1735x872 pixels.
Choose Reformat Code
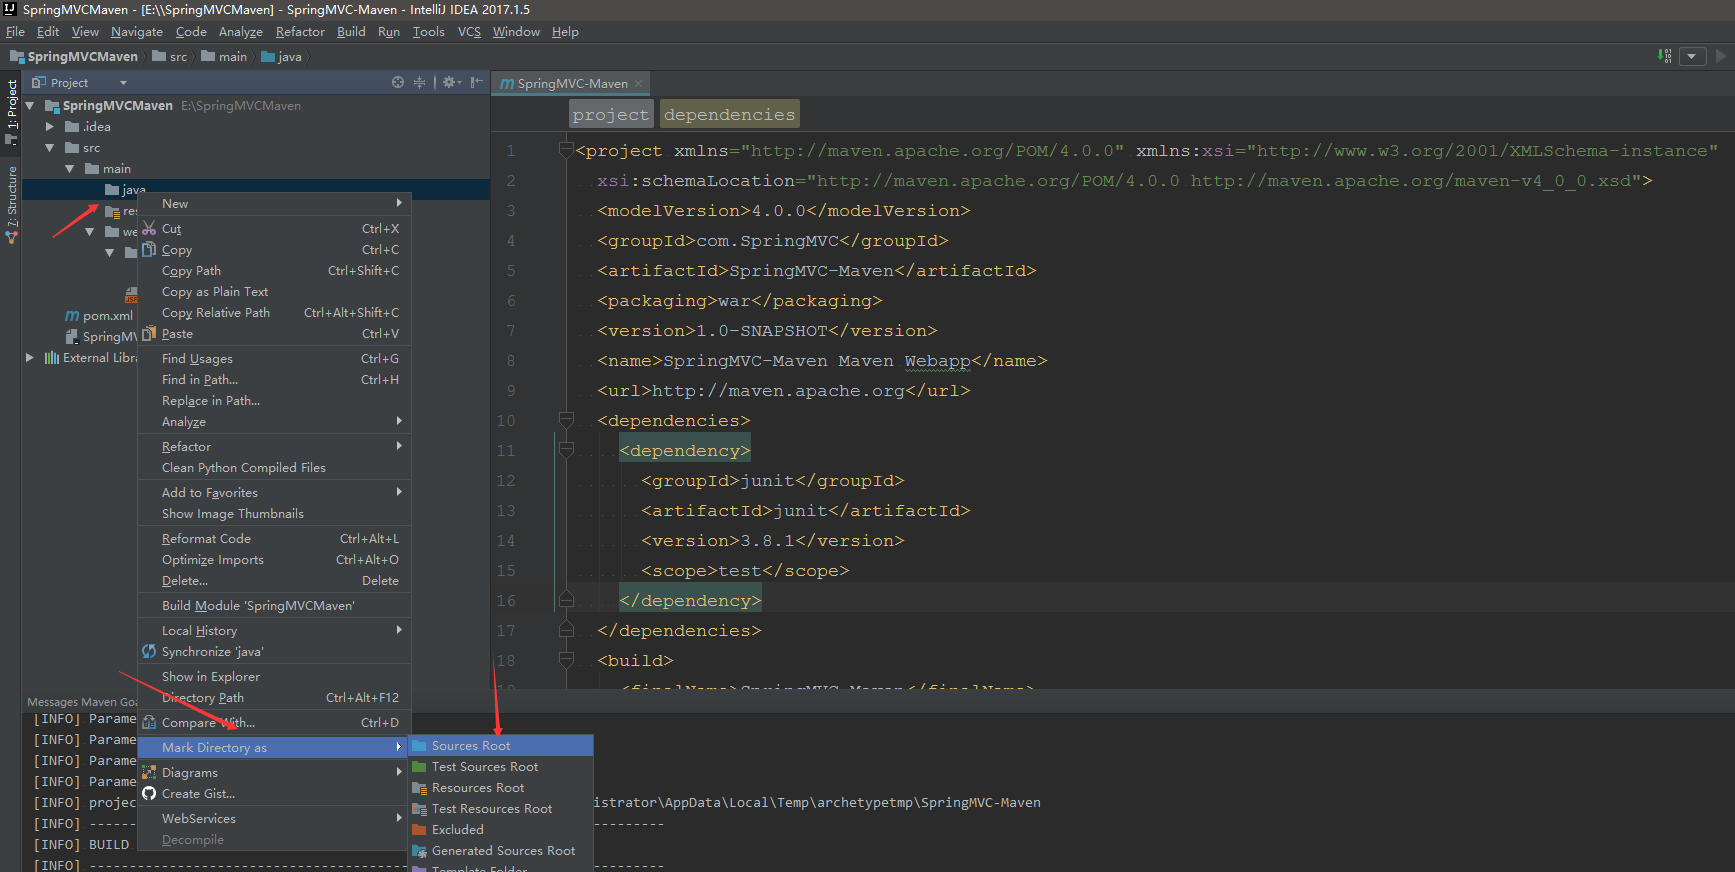(274, 538)
